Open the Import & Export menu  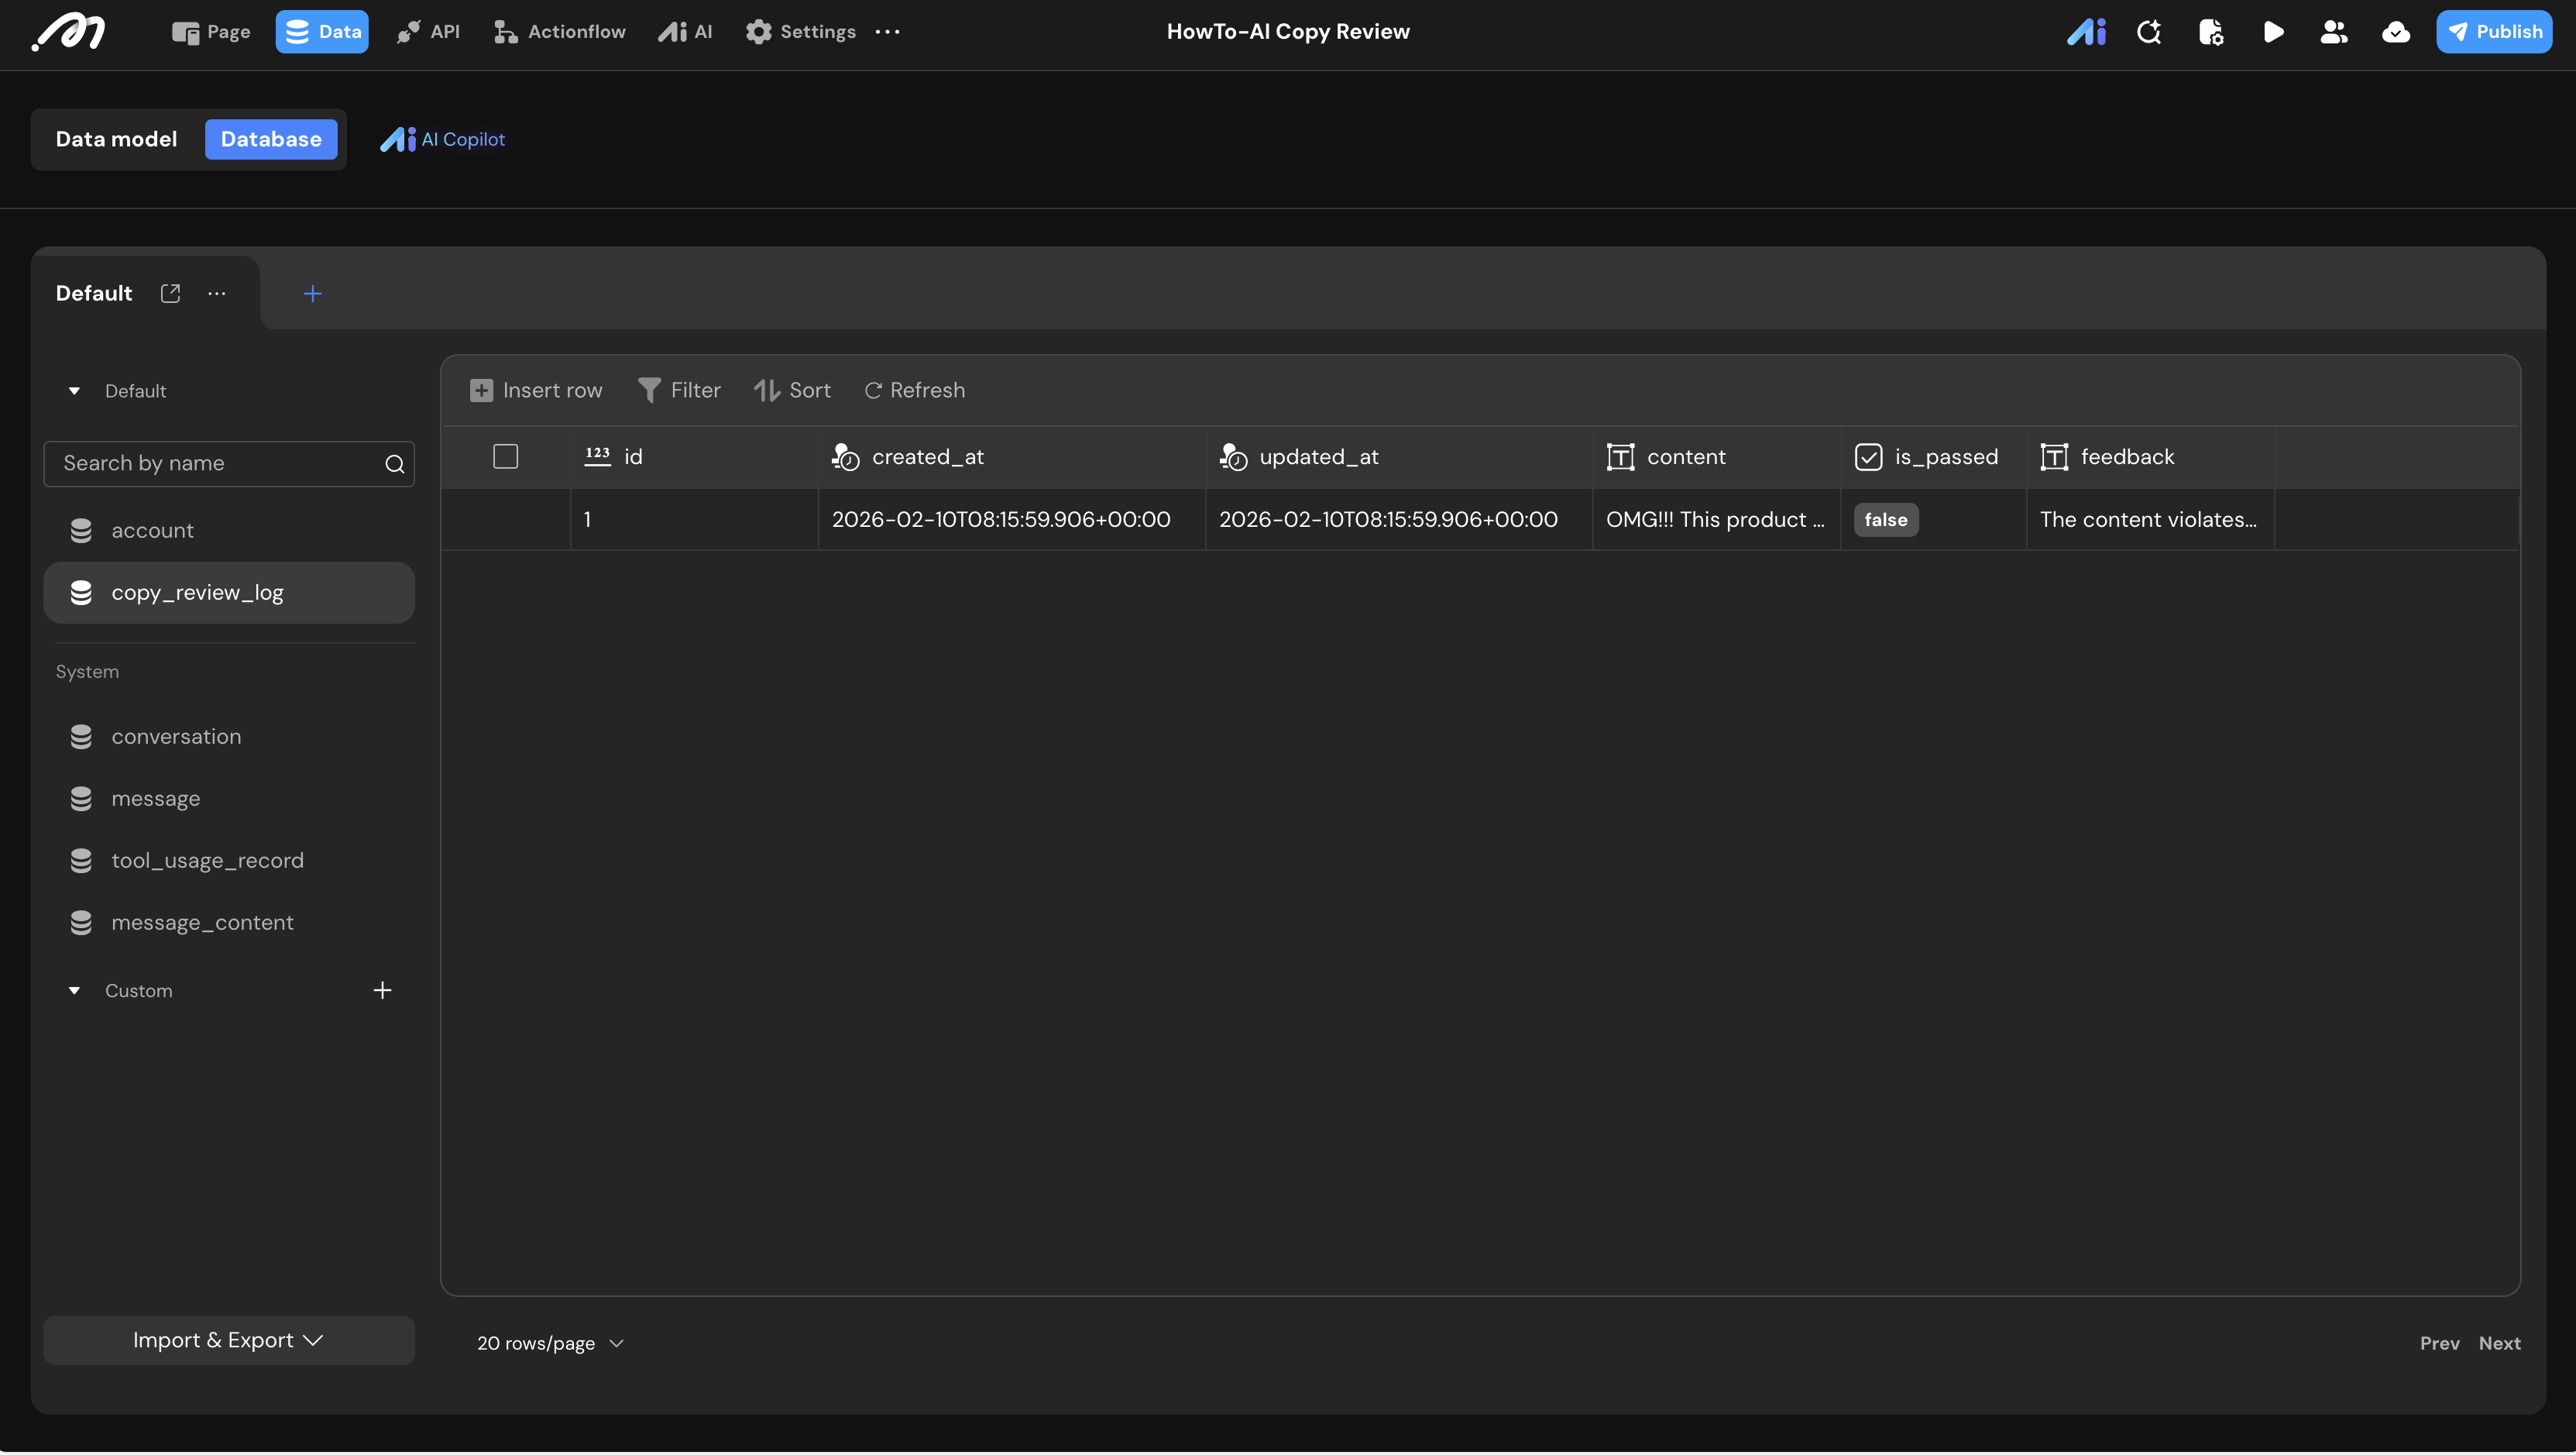point(228,1340)
